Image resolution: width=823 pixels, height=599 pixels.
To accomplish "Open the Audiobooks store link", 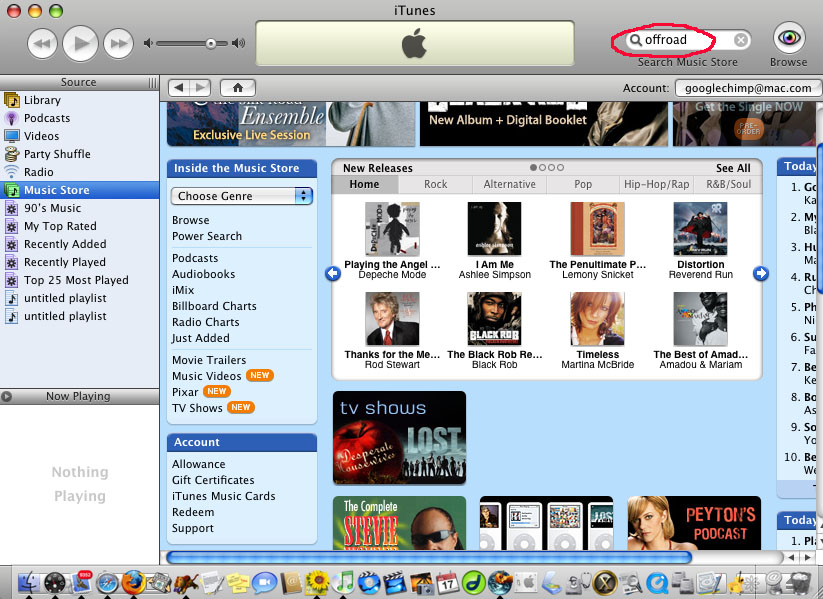I will point(204,274).
